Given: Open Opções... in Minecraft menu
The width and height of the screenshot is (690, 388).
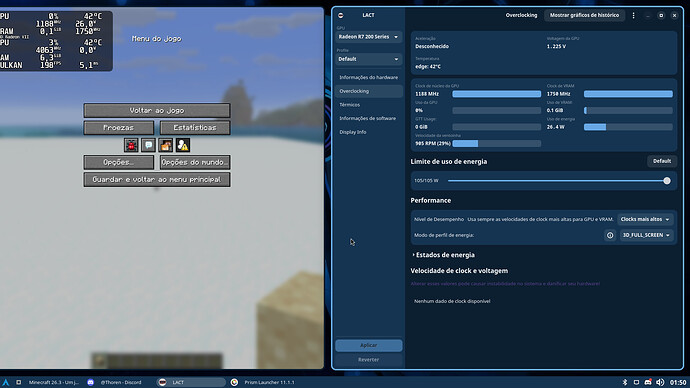Looking at the screenshot, I should (x=119, y=162).
